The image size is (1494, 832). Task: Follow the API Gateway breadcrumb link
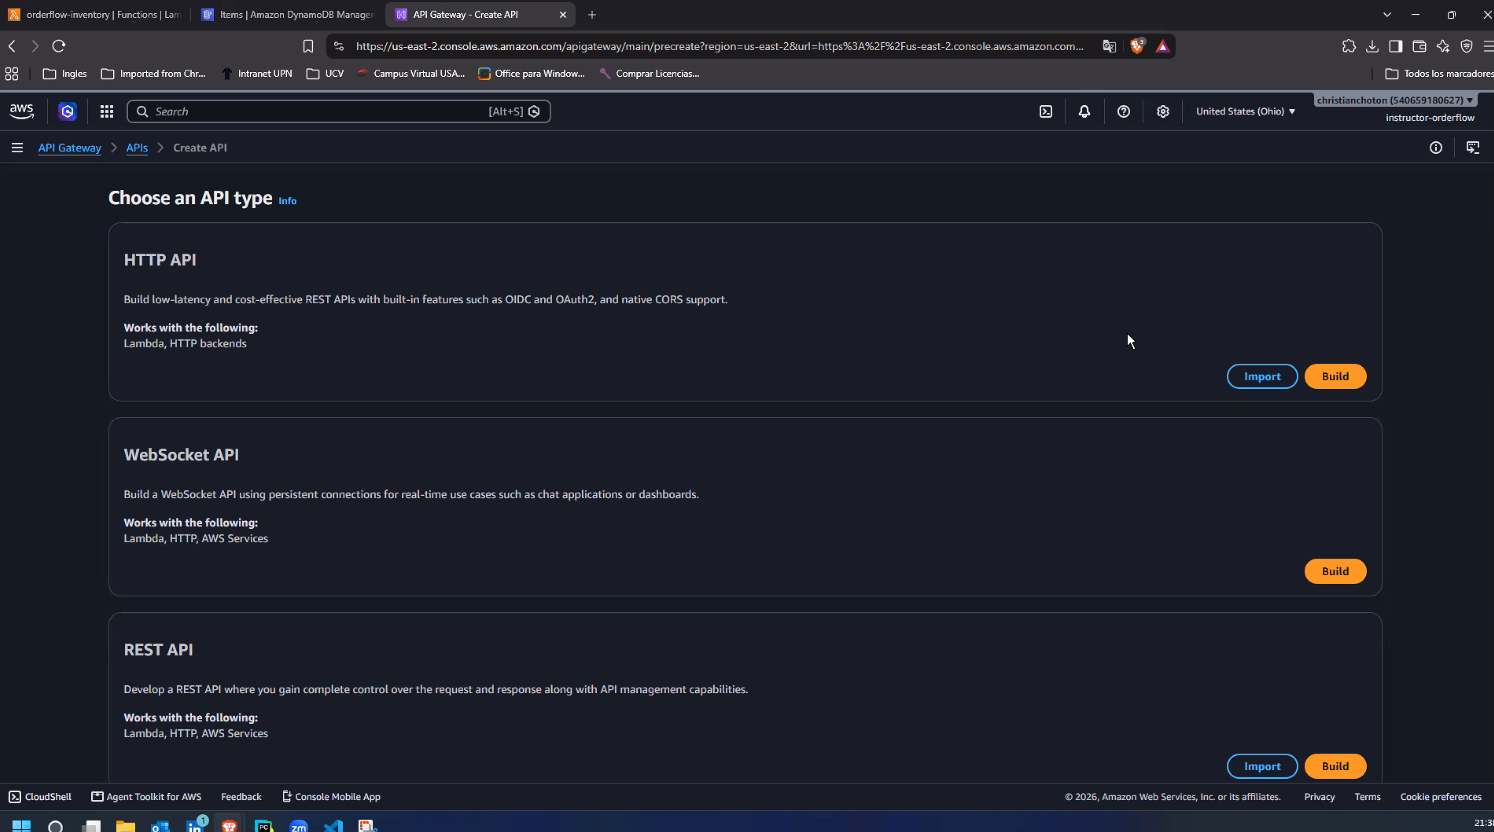(x=70, y=148)
